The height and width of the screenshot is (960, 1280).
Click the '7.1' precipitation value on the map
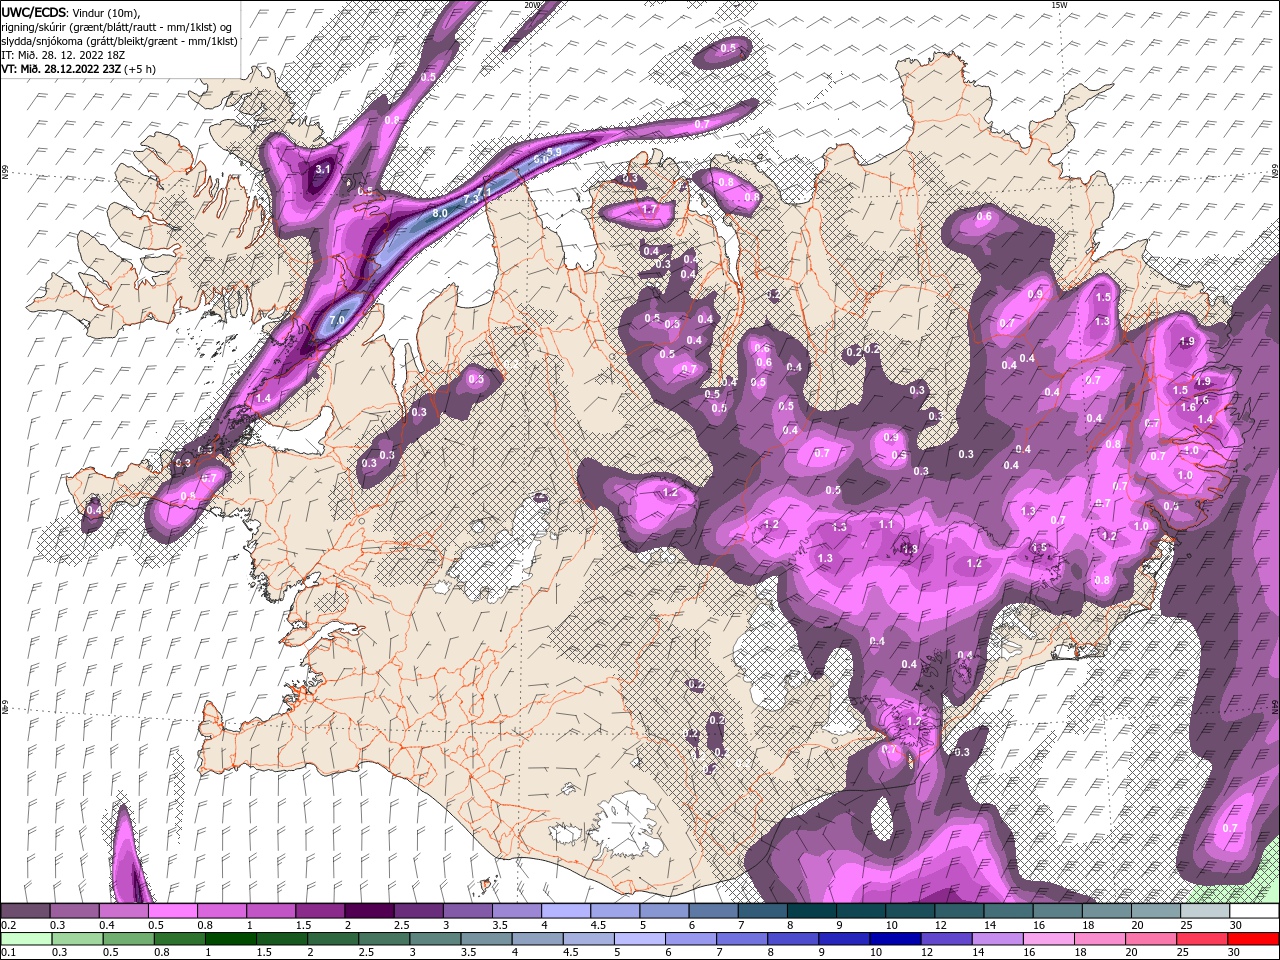[484, 191]
